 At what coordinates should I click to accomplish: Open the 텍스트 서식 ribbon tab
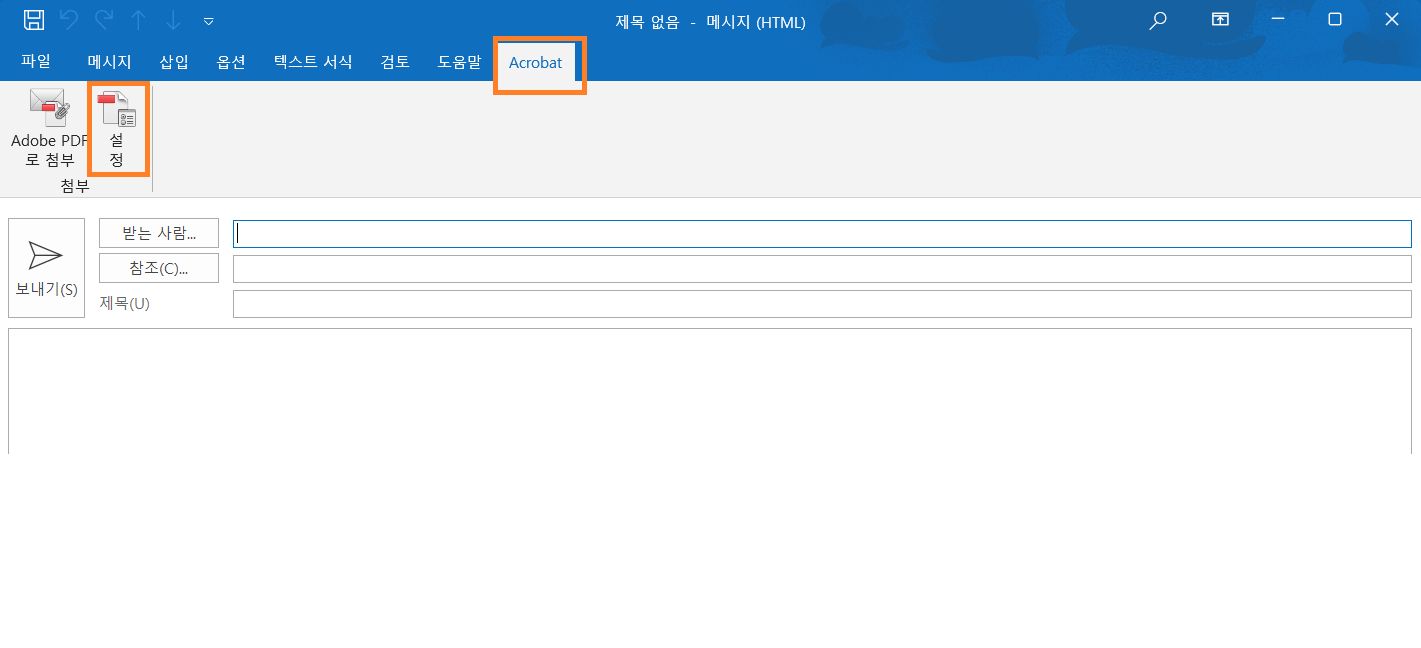pos(311,62)
